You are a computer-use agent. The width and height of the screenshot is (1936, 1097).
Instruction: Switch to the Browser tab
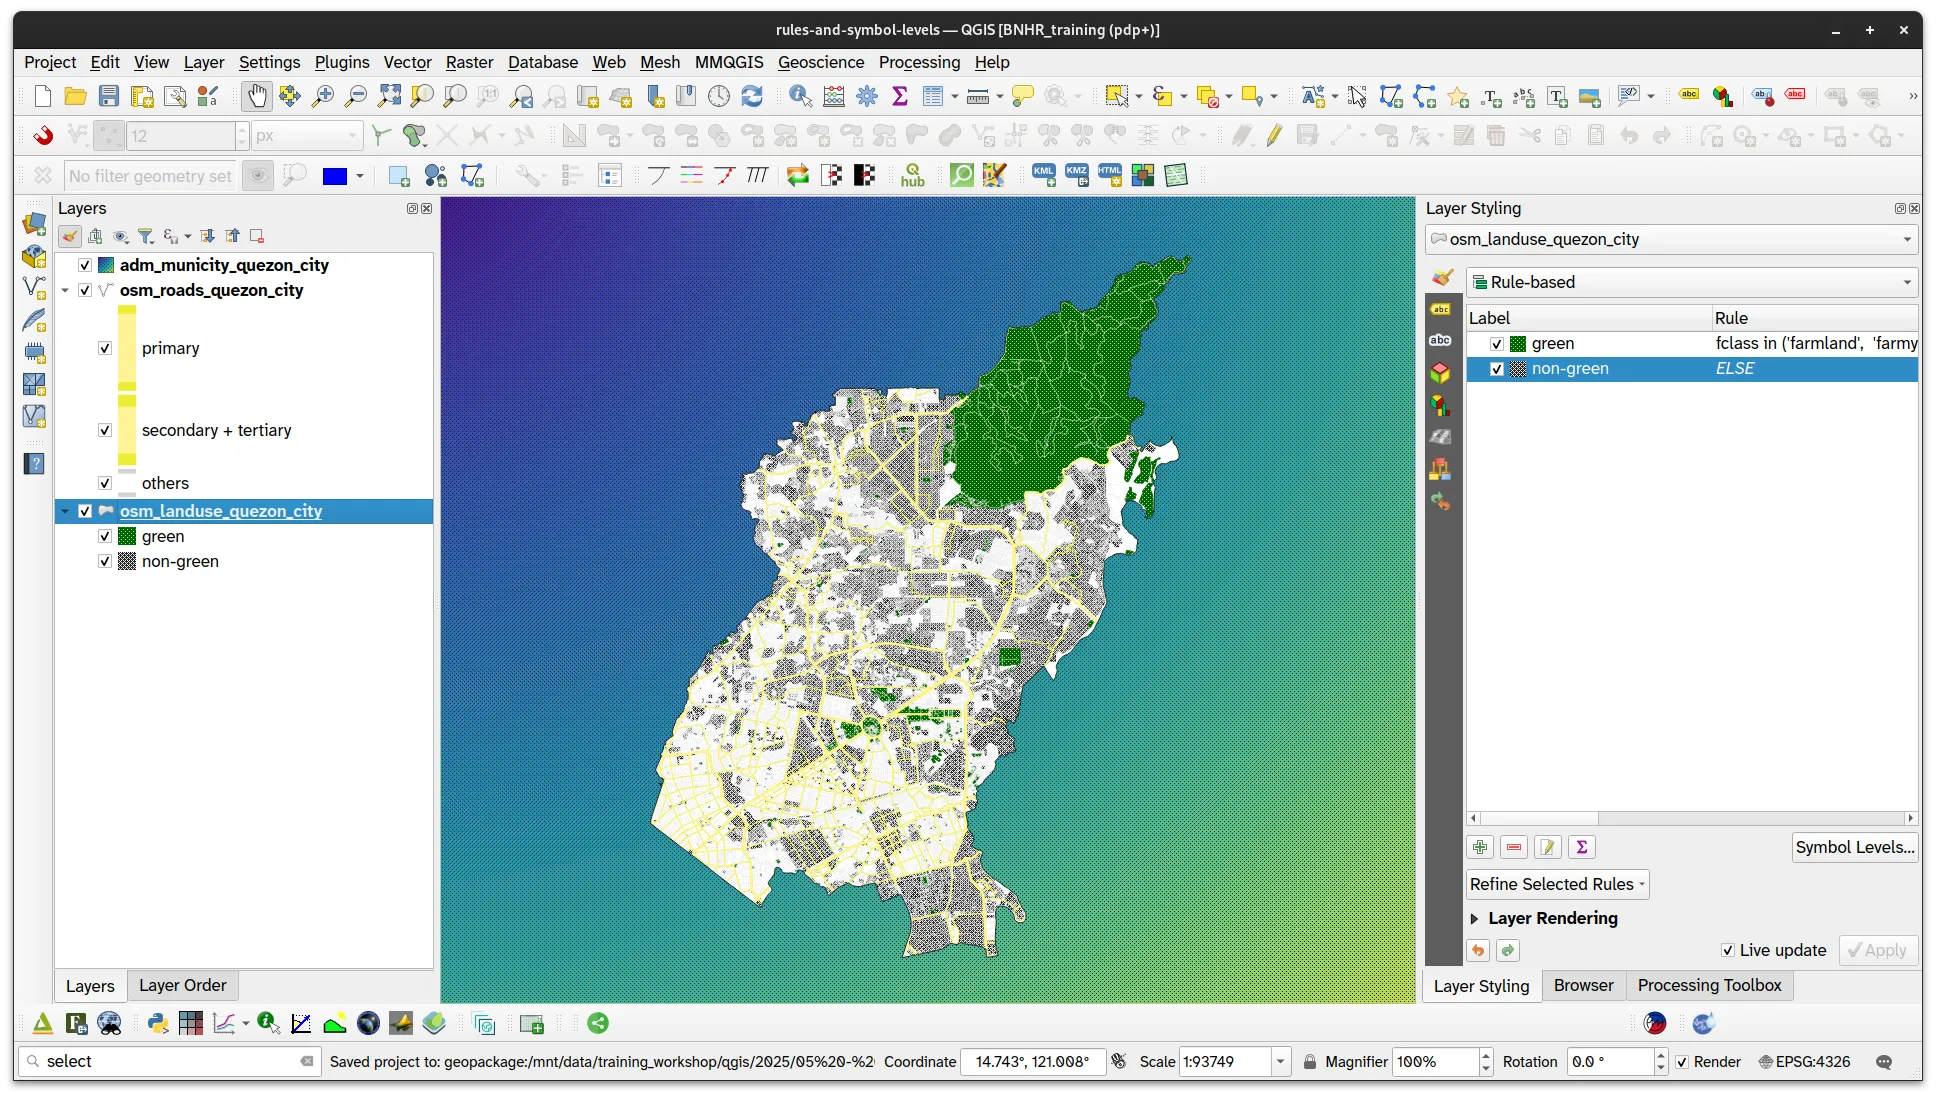(x=1583, y=985)
